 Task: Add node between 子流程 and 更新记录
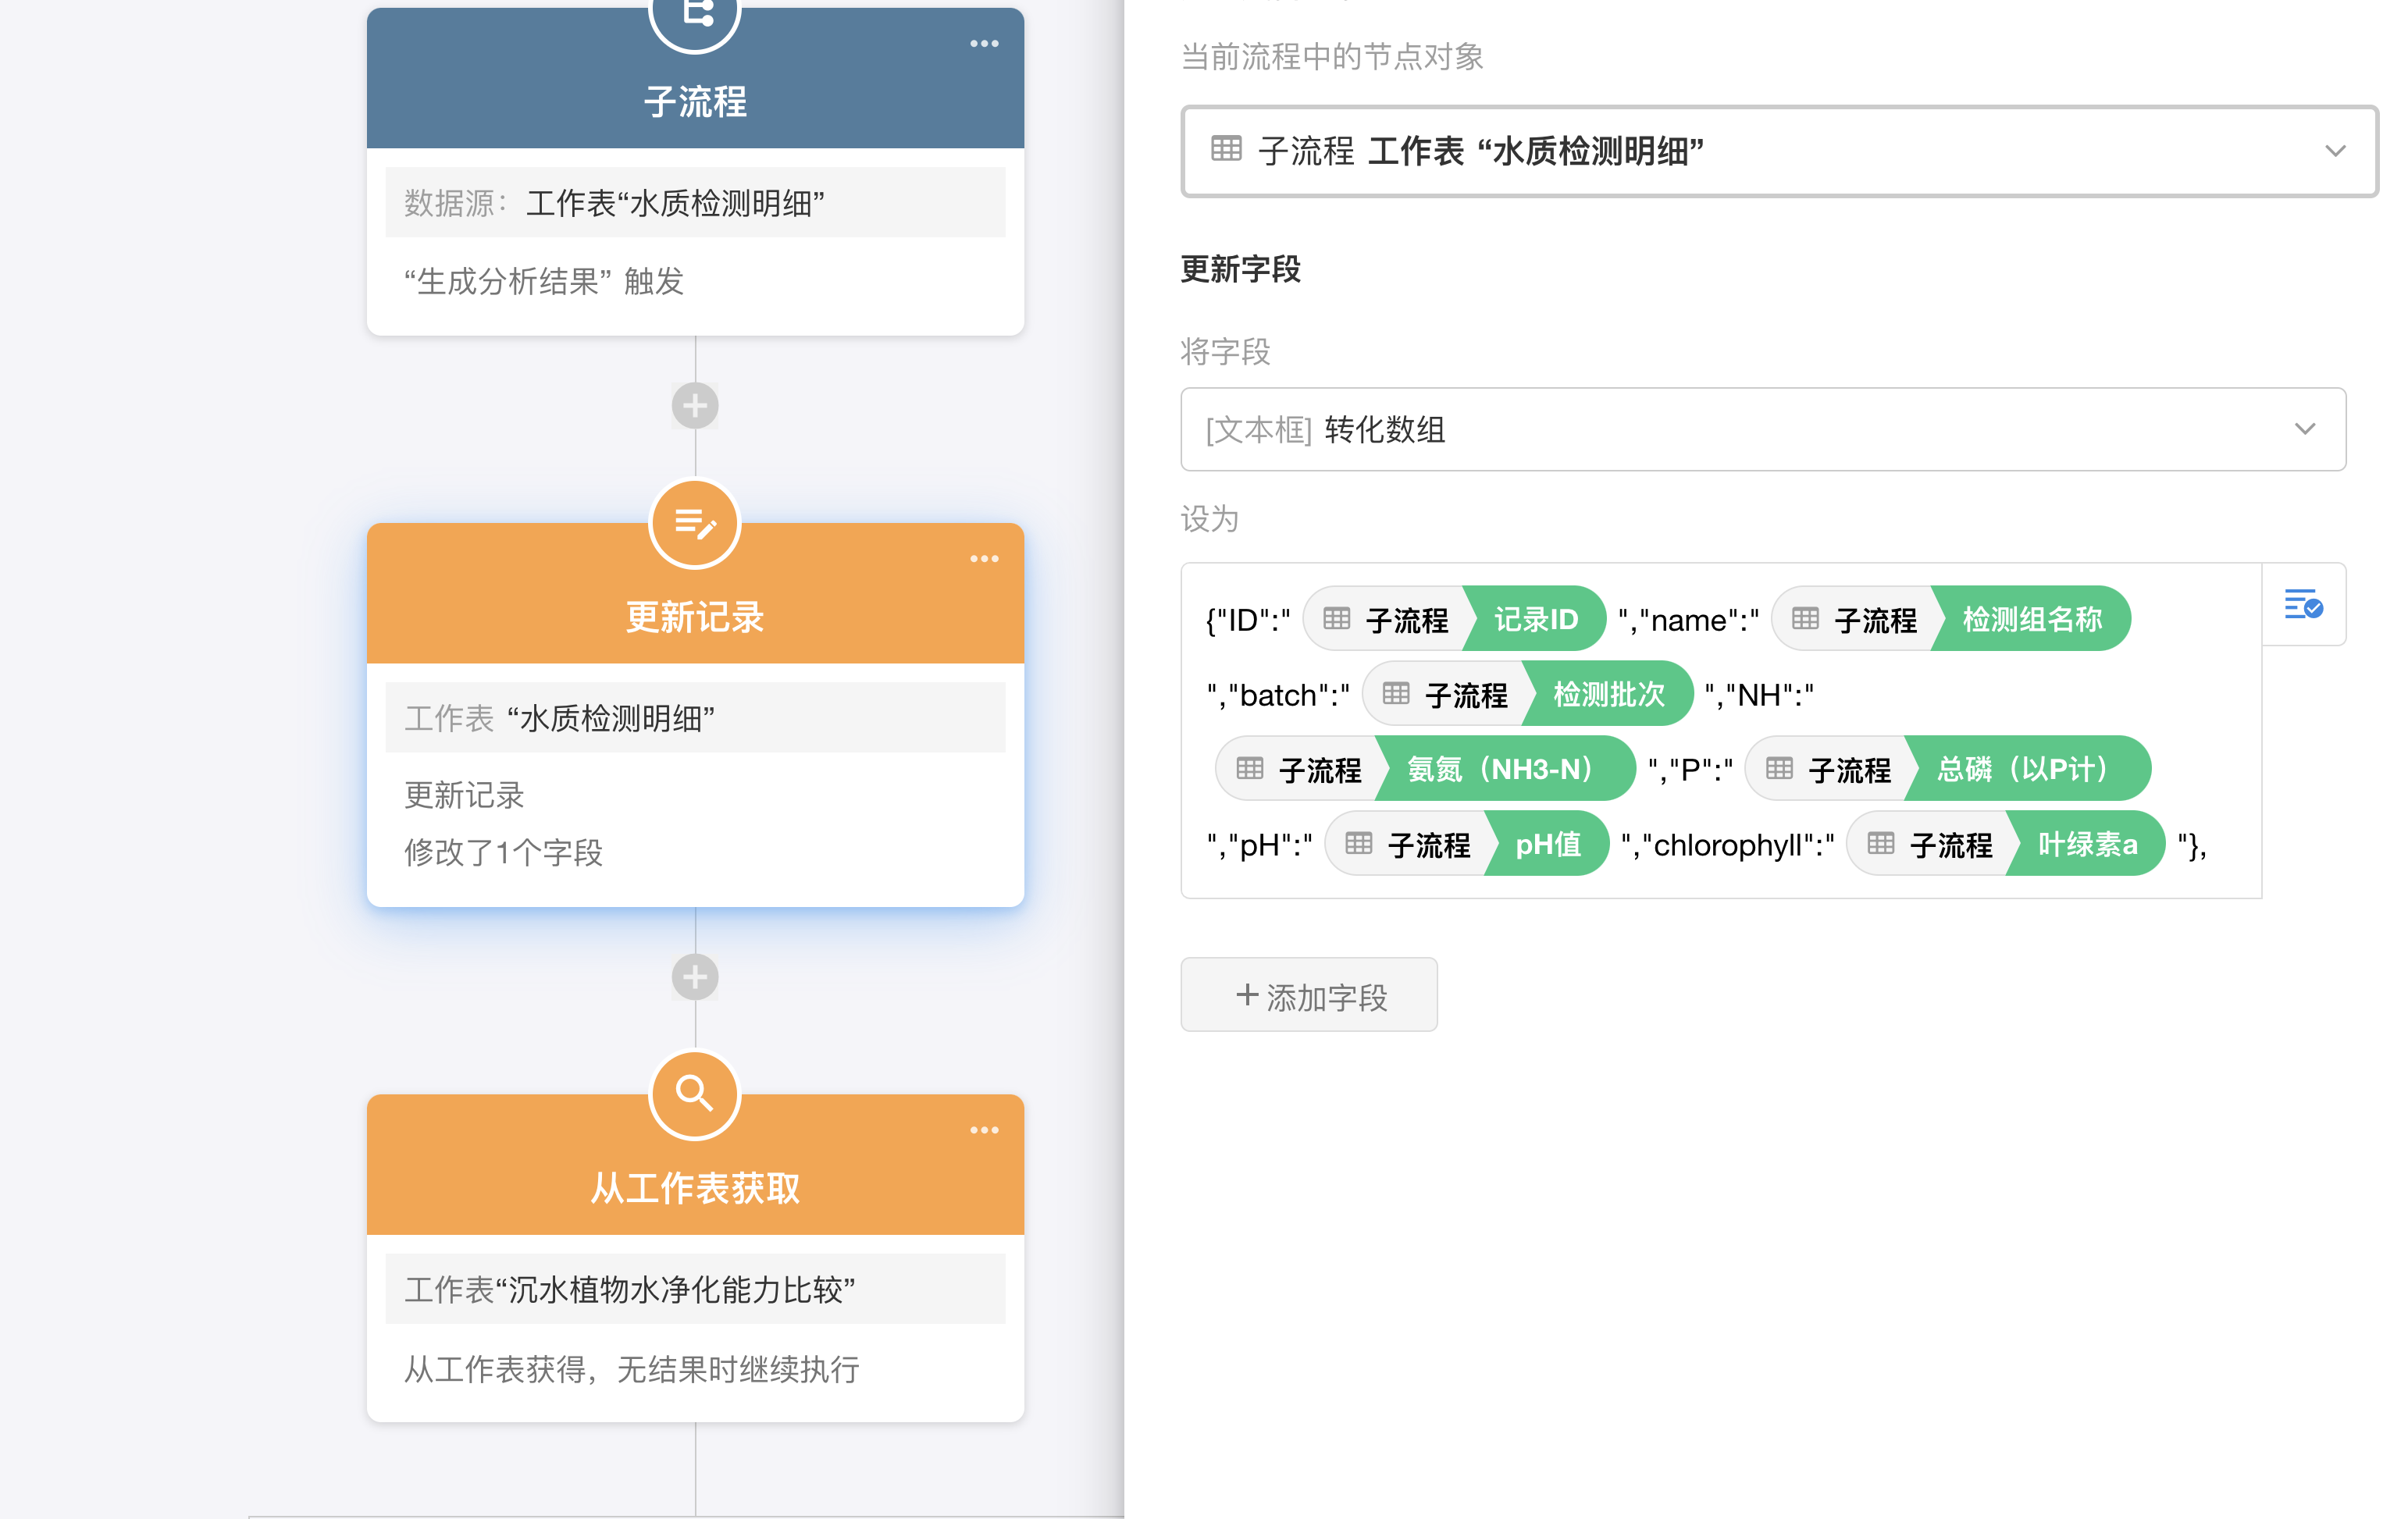click(695, 406)
